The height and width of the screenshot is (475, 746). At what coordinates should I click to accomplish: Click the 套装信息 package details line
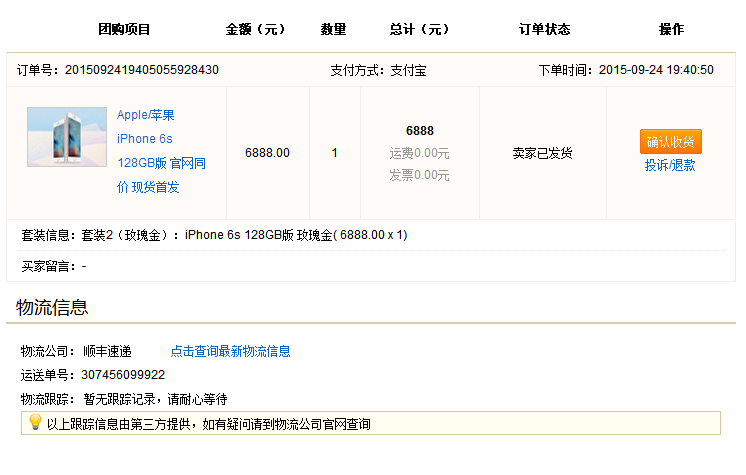[x=214, y=235]
